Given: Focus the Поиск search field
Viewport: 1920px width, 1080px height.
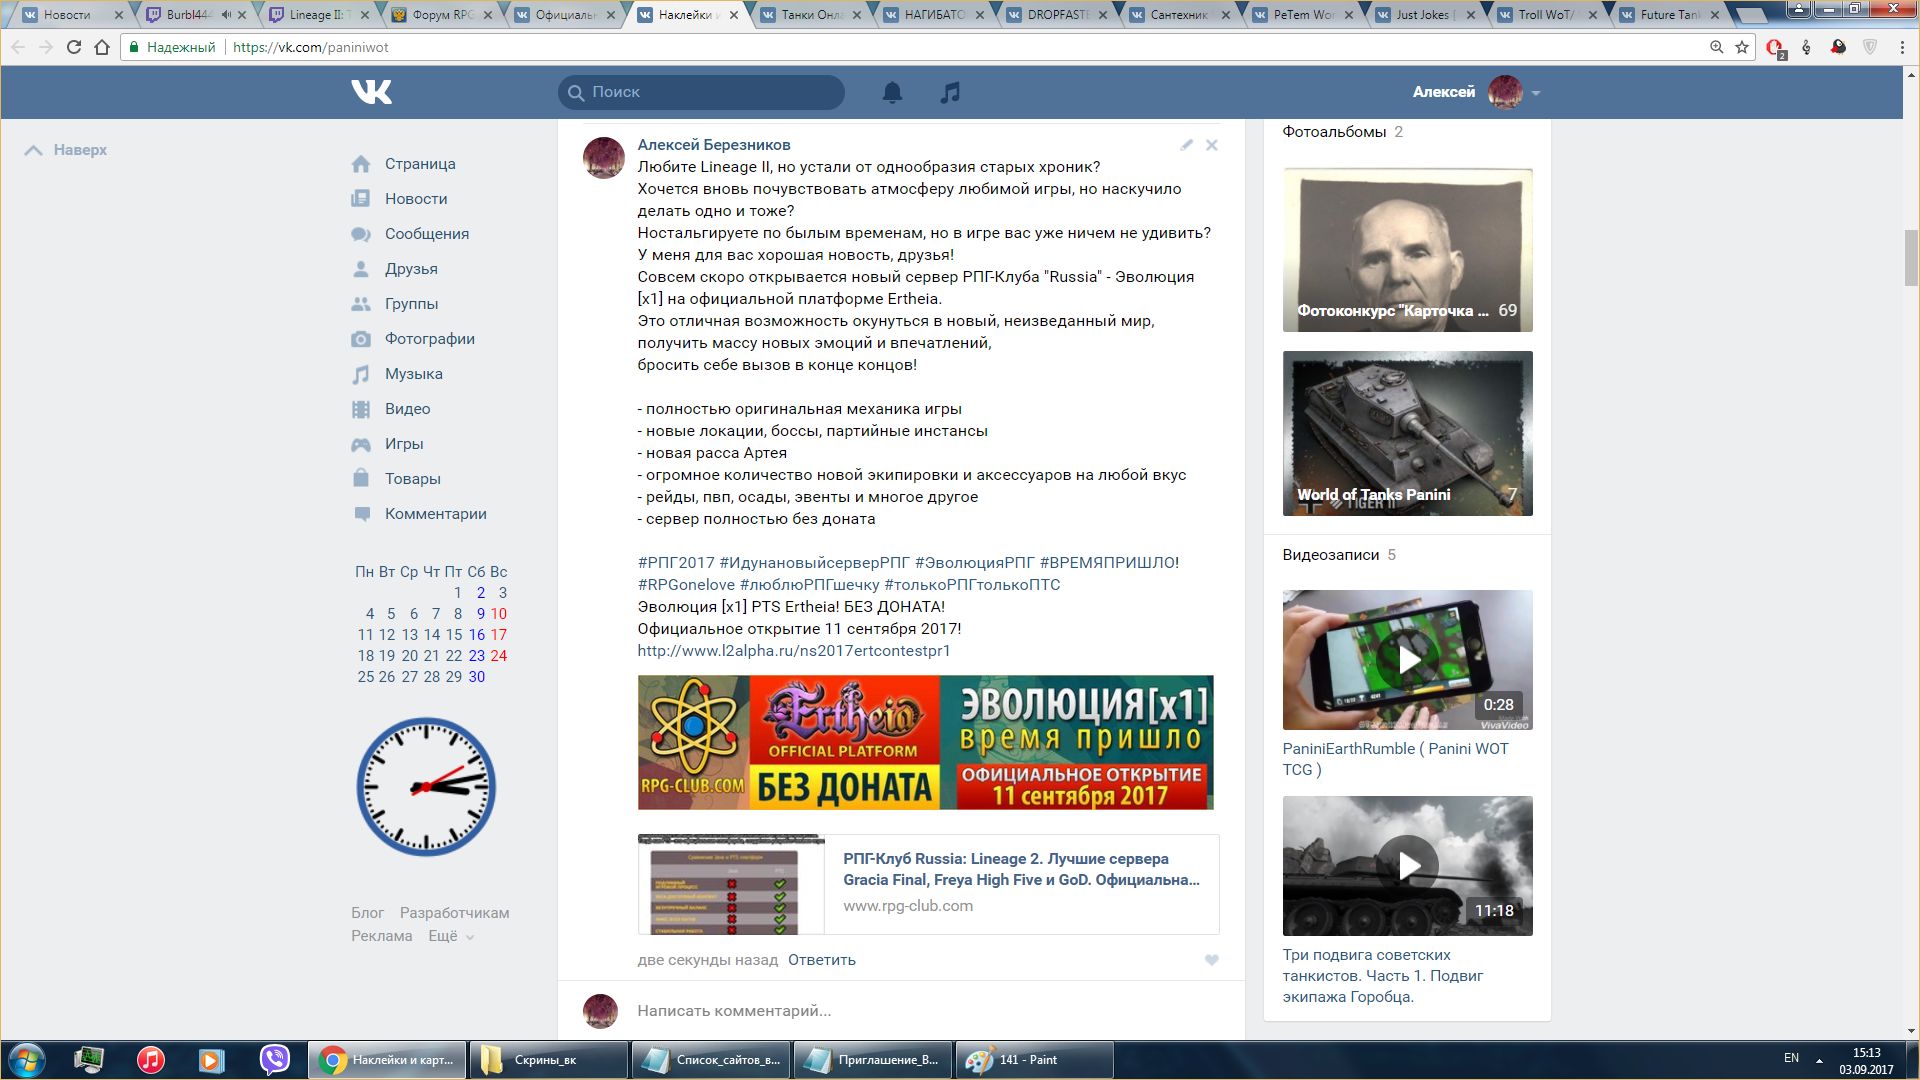Looking at the screenshot, I should pos(701,92).
